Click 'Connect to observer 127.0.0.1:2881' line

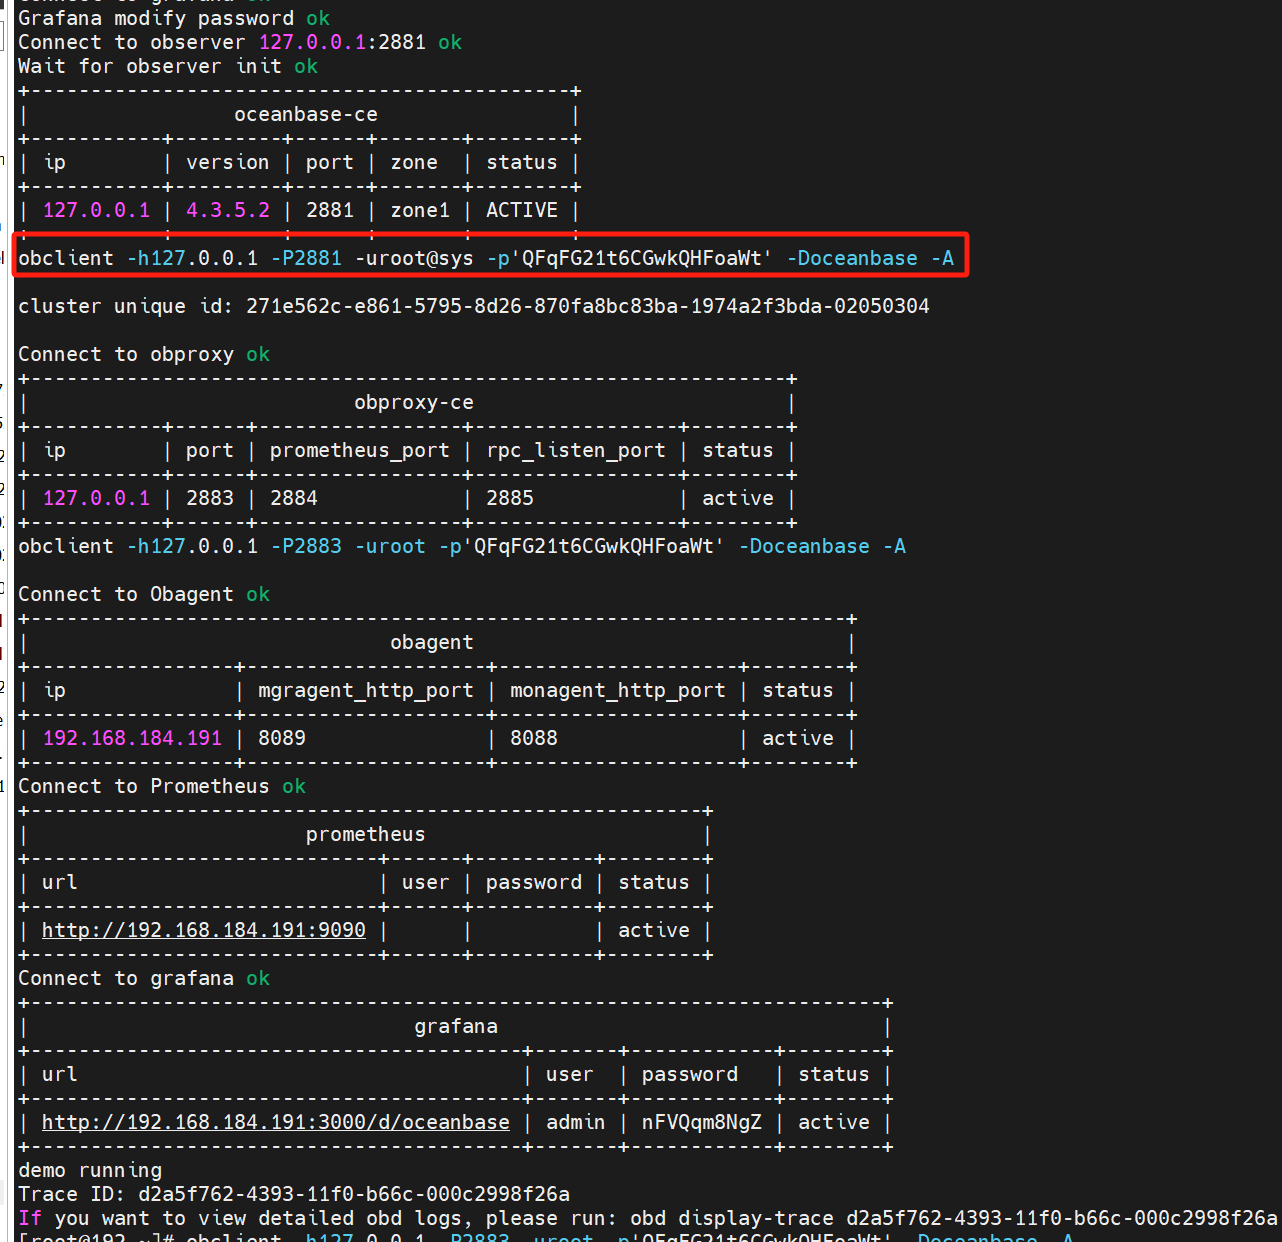240,42
